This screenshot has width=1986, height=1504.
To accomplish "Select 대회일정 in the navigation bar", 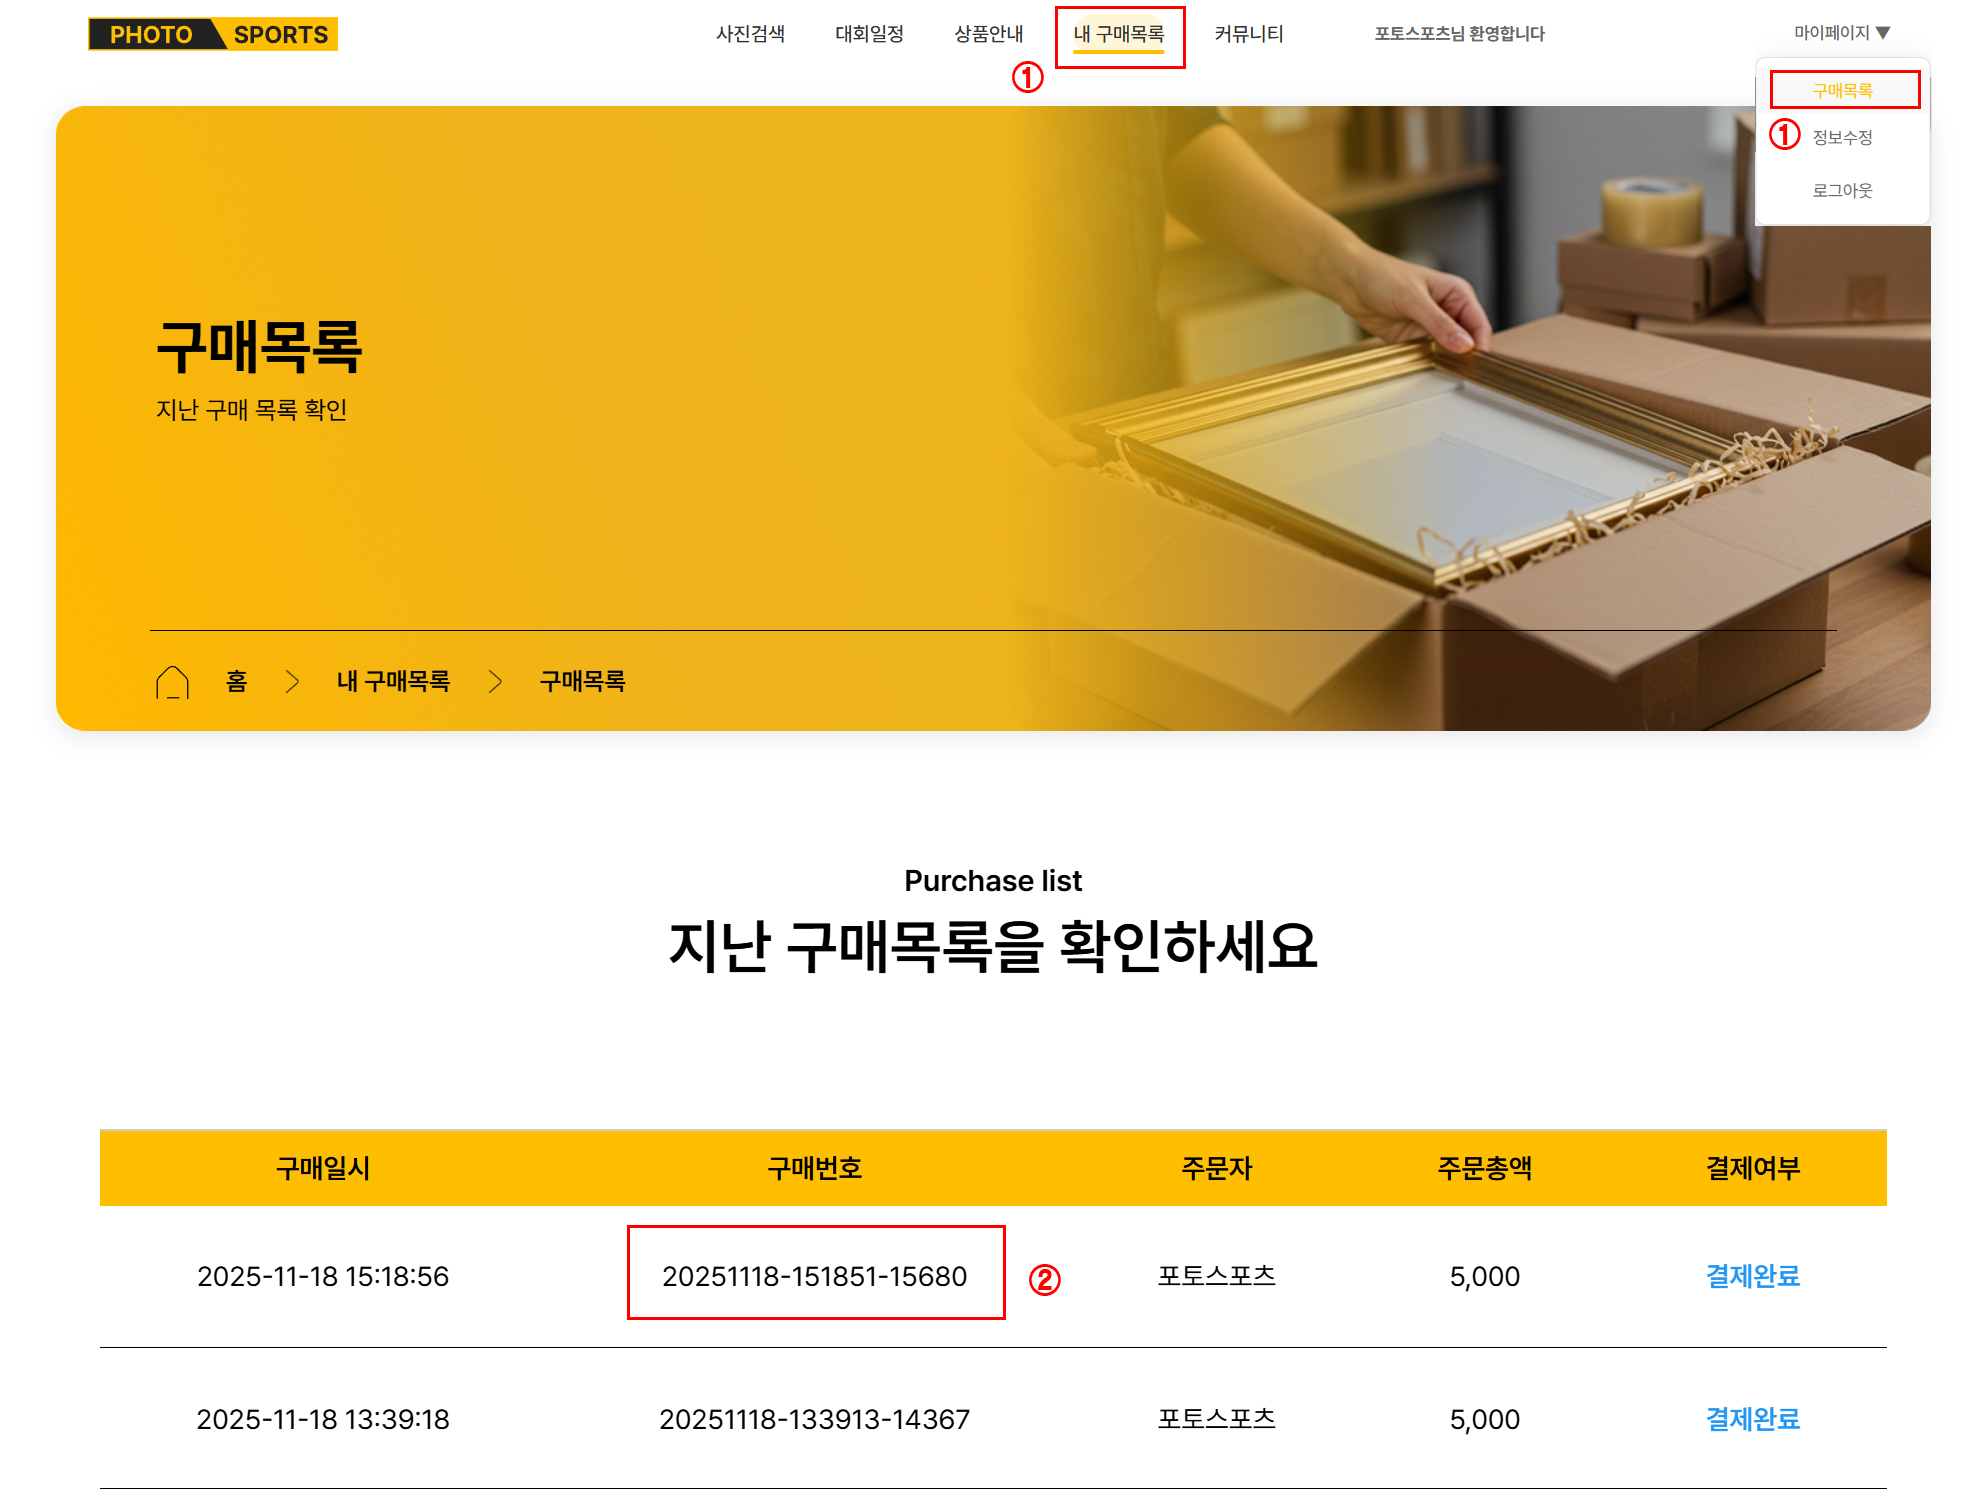I will (869, 33).
